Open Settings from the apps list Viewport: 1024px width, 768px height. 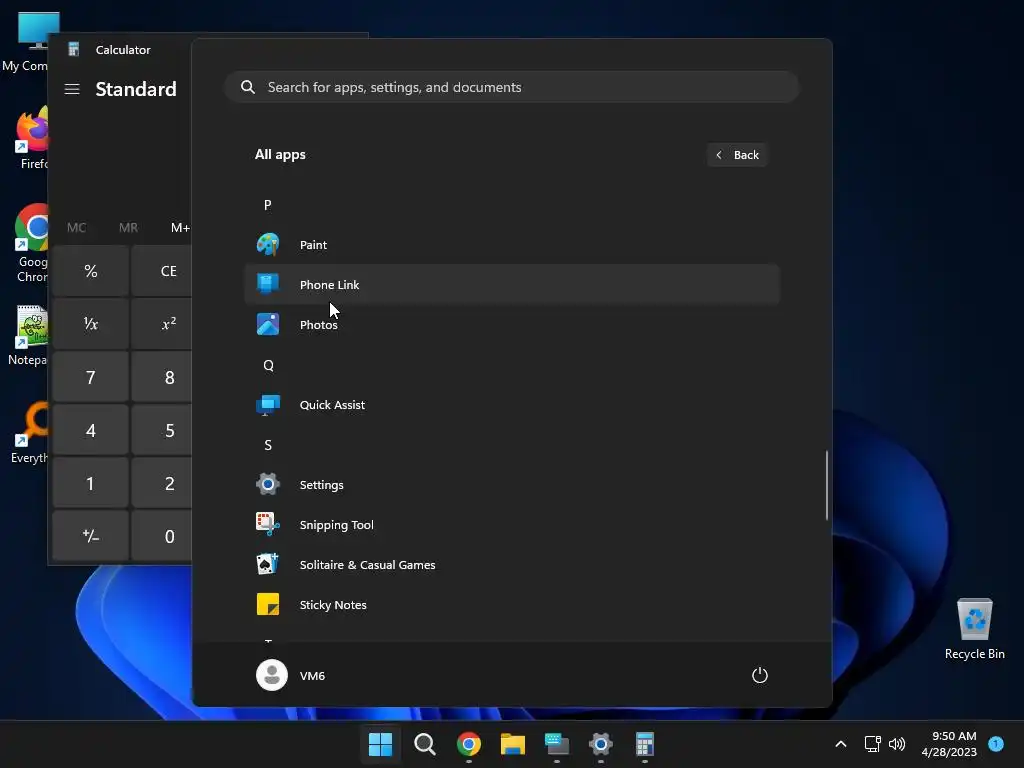[512, 485]
